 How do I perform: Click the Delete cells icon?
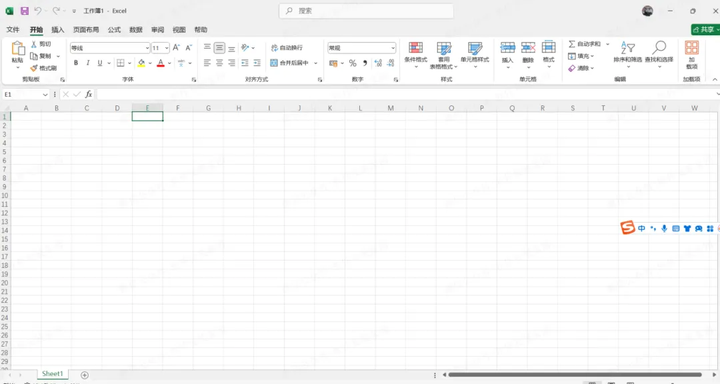tap(528, 47)
